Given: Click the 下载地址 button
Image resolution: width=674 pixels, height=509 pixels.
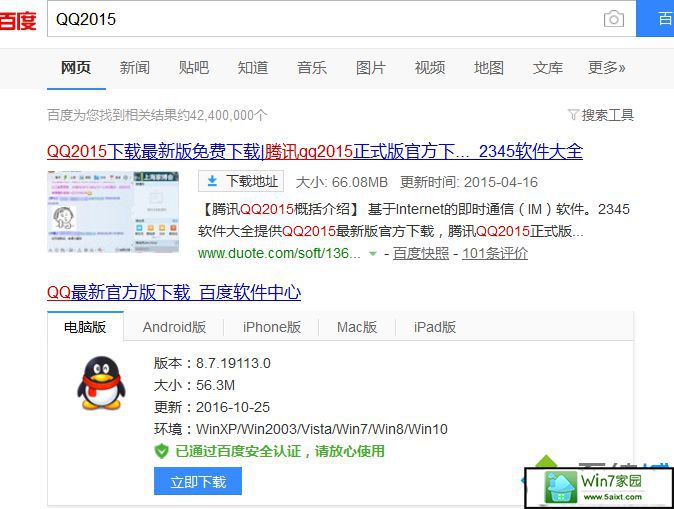Looking at the screenshot, I should (241, 181).
